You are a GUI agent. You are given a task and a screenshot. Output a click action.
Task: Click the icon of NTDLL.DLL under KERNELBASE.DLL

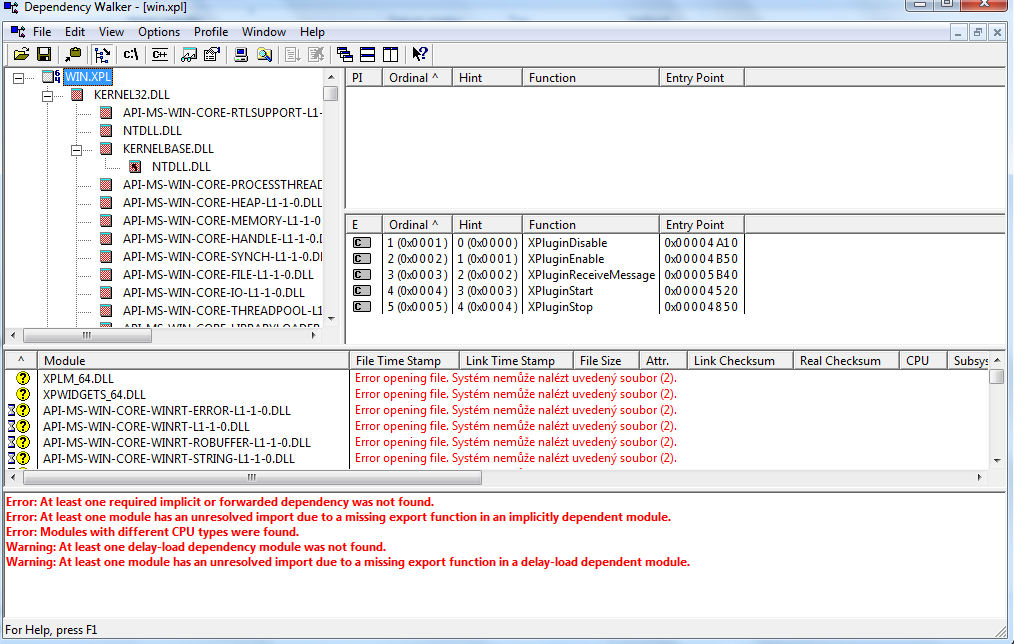(135, 167)
